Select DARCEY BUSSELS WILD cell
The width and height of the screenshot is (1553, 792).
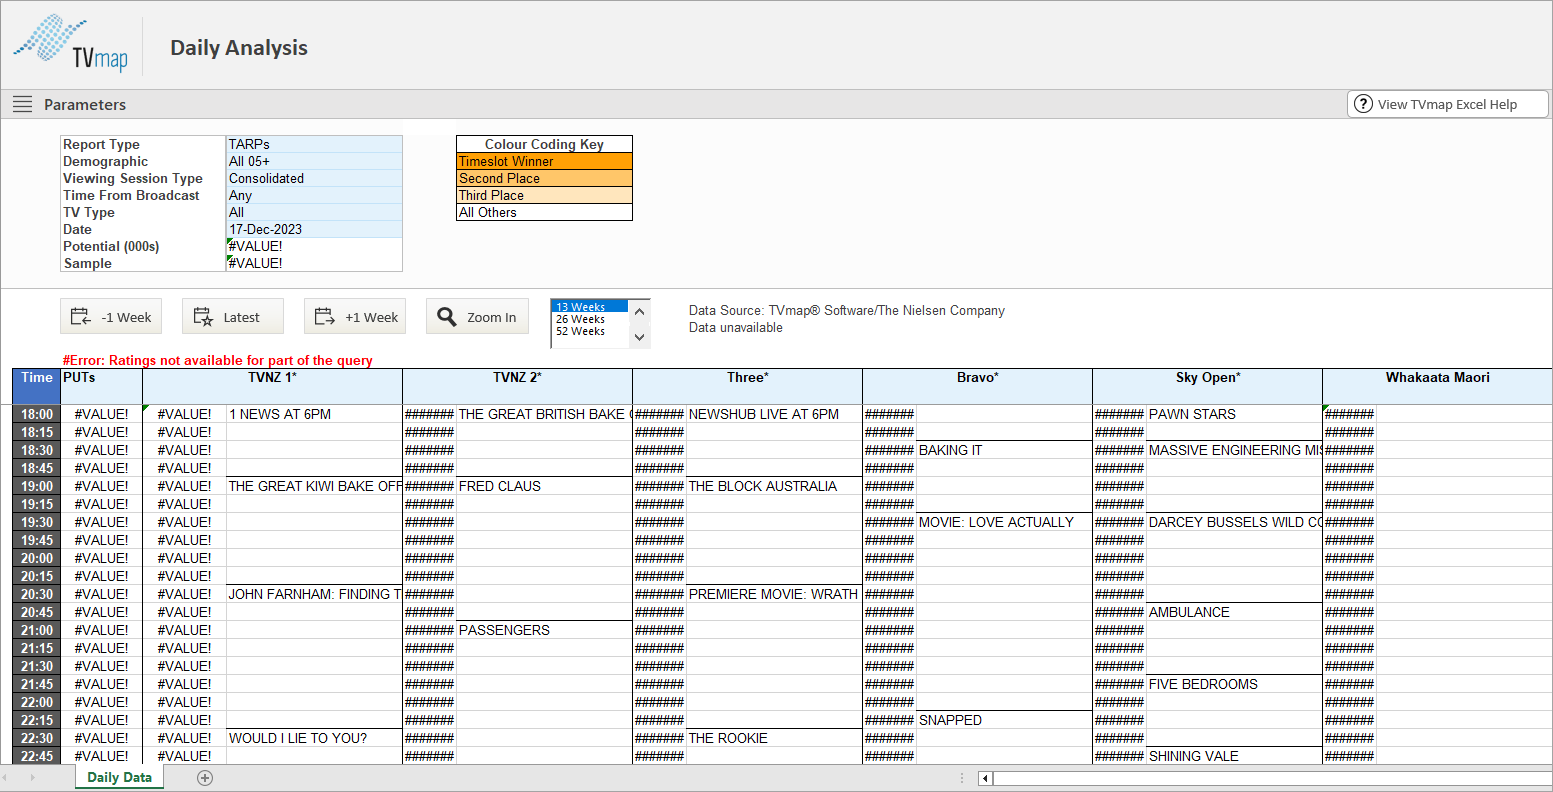pyautogui.click(x=1234, y=522)
